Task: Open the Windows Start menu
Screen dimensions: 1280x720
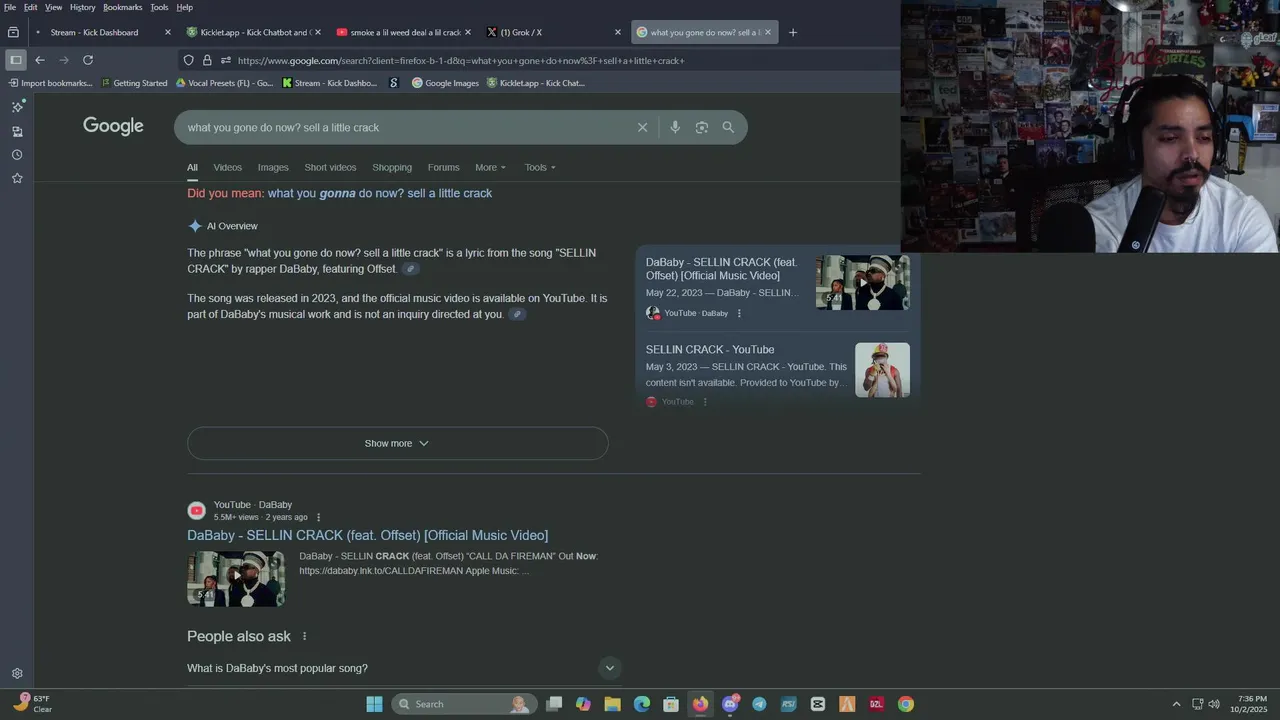Action: pyautogui.click(x=374, y=704)
